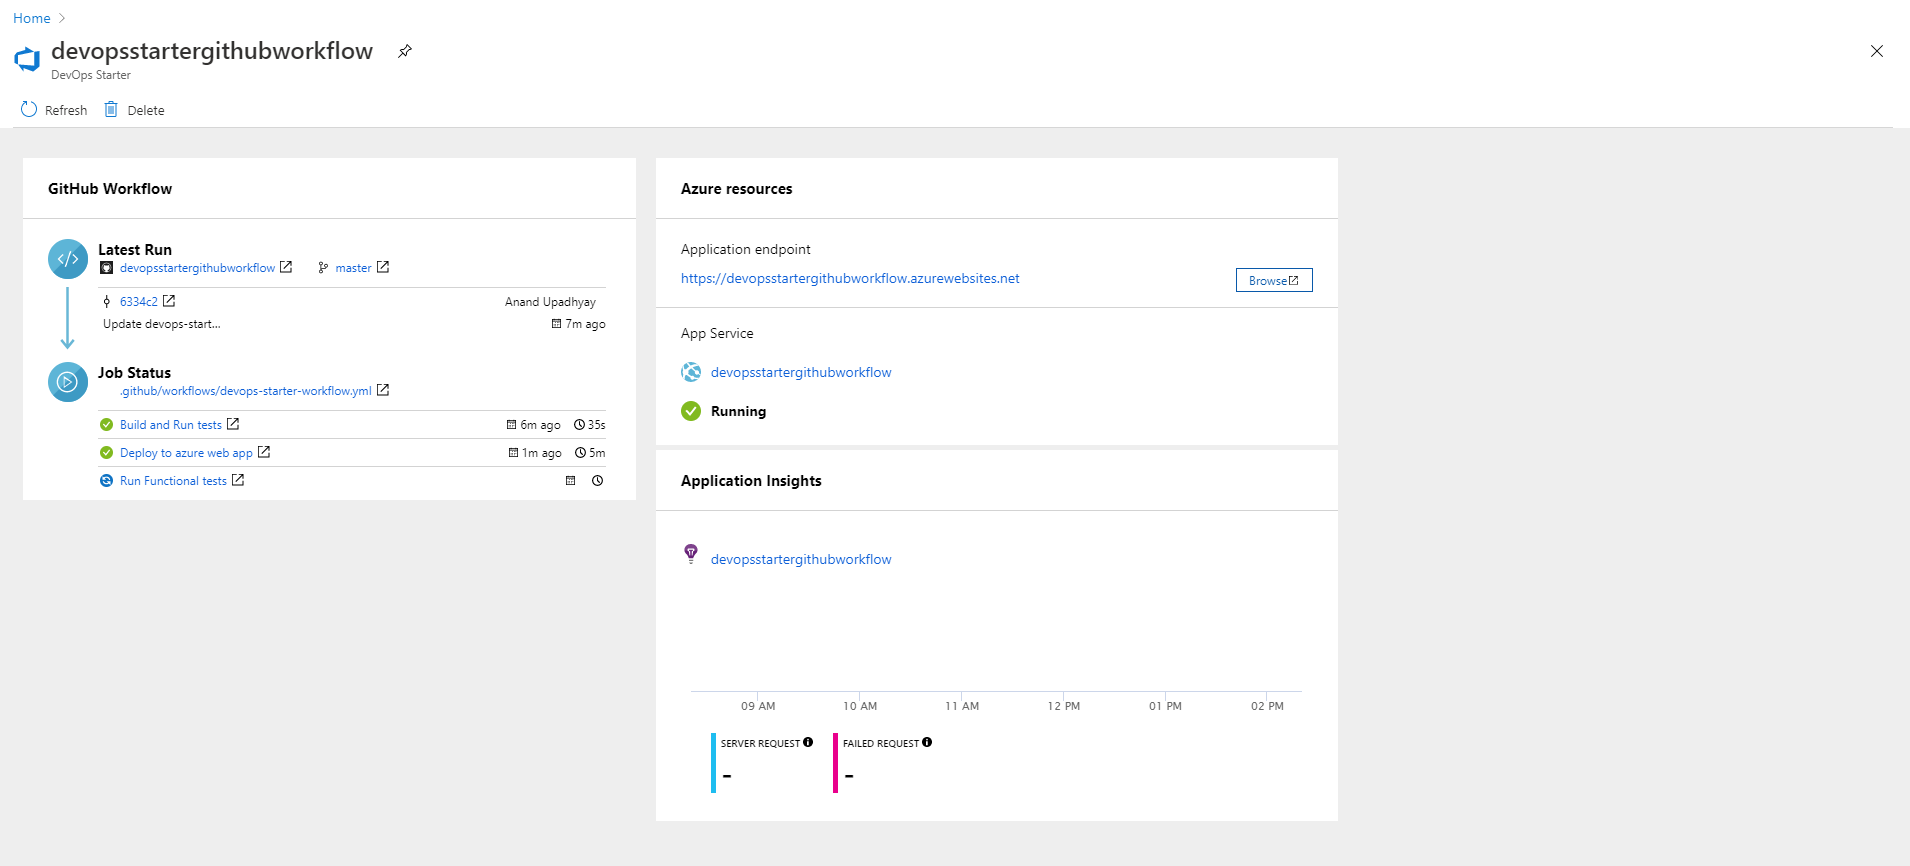The height and width of the screenshot is (866, 1910).
Task: Open devopsstartergithubworkflow App Service link
Action: (x=801, y=373)
